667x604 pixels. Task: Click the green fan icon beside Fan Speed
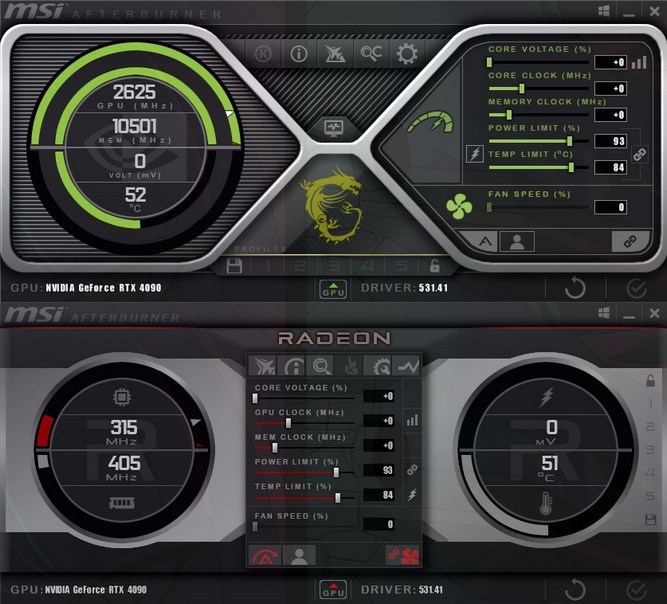click(x=459, y=207)
